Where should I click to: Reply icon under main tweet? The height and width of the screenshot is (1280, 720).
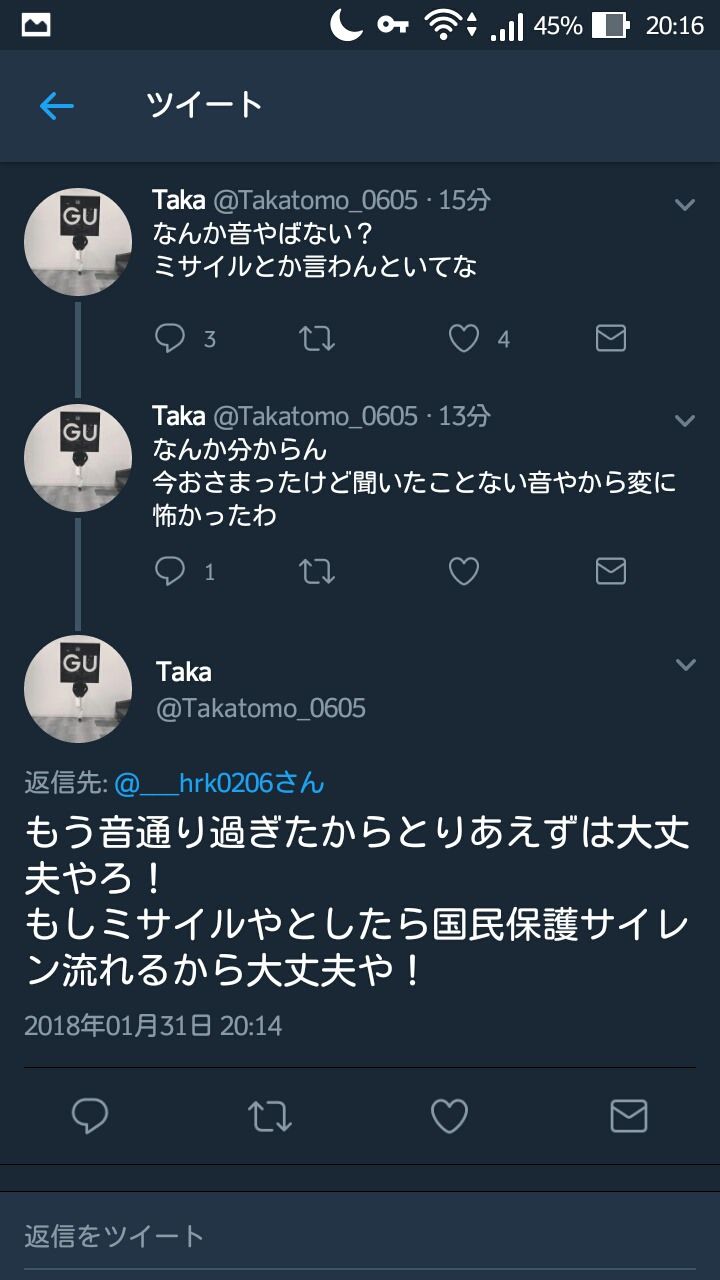(x=90, y=1116)
